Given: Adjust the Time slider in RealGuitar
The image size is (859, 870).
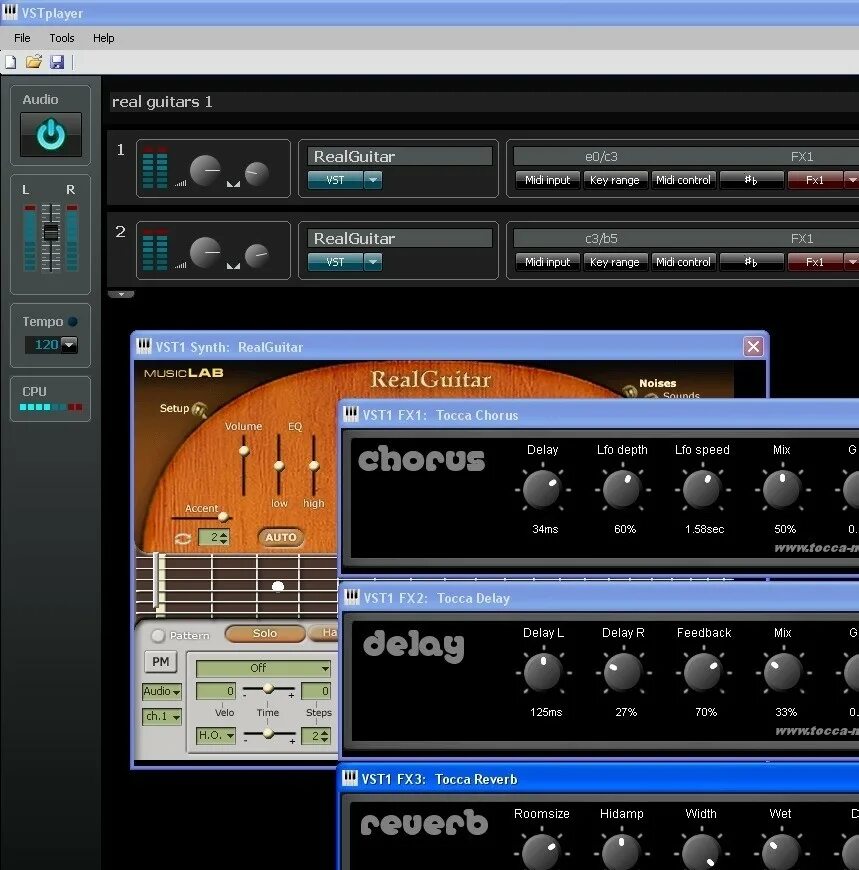Looking at the screenshot, I should (x=269, y=689).
